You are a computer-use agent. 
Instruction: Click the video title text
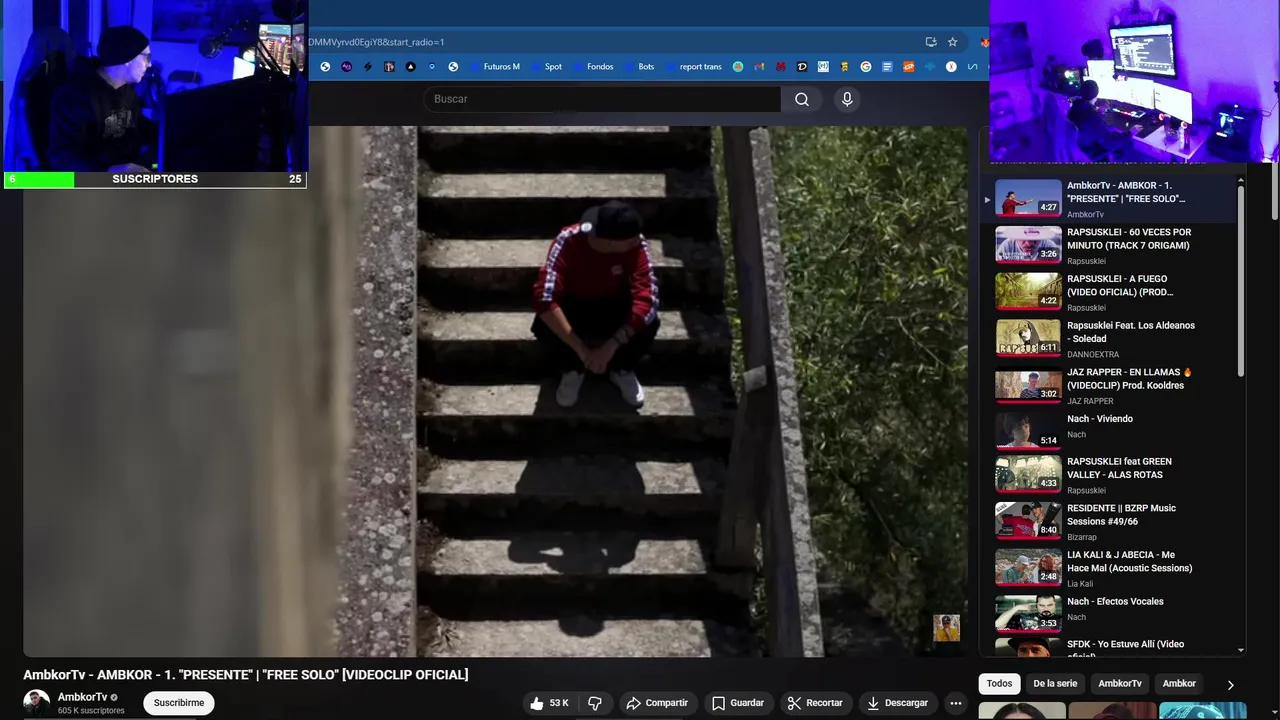coord(246,675)
